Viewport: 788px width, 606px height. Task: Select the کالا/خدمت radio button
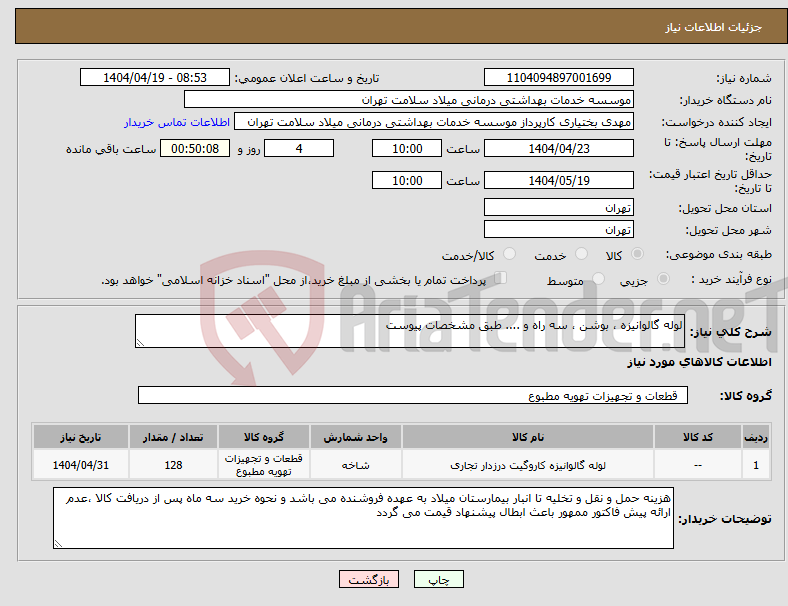510,254
